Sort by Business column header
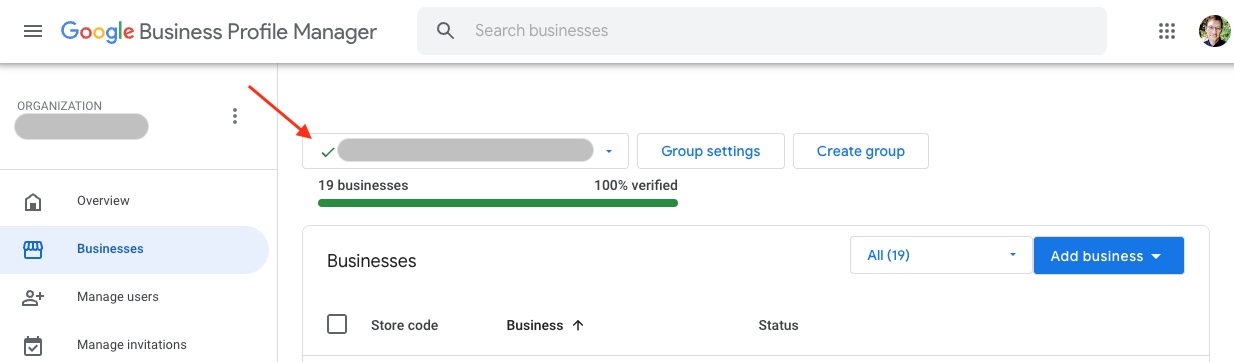Screen dimensions: 1234x362 point(535,325)
